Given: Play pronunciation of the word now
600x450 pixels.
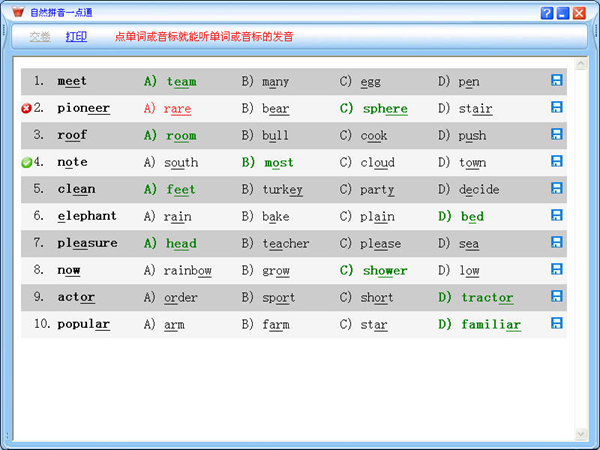Looking at the screenshot, I should (x=68, y=270).
